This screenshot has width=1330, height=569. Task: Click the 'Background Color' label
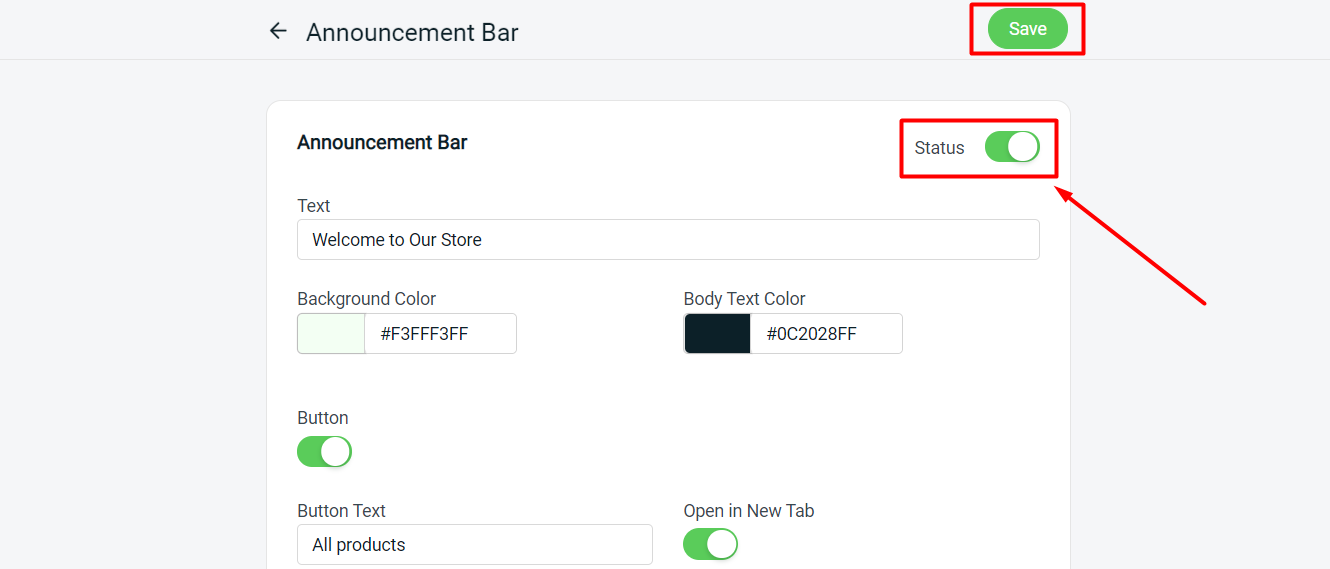coord(366,299)
